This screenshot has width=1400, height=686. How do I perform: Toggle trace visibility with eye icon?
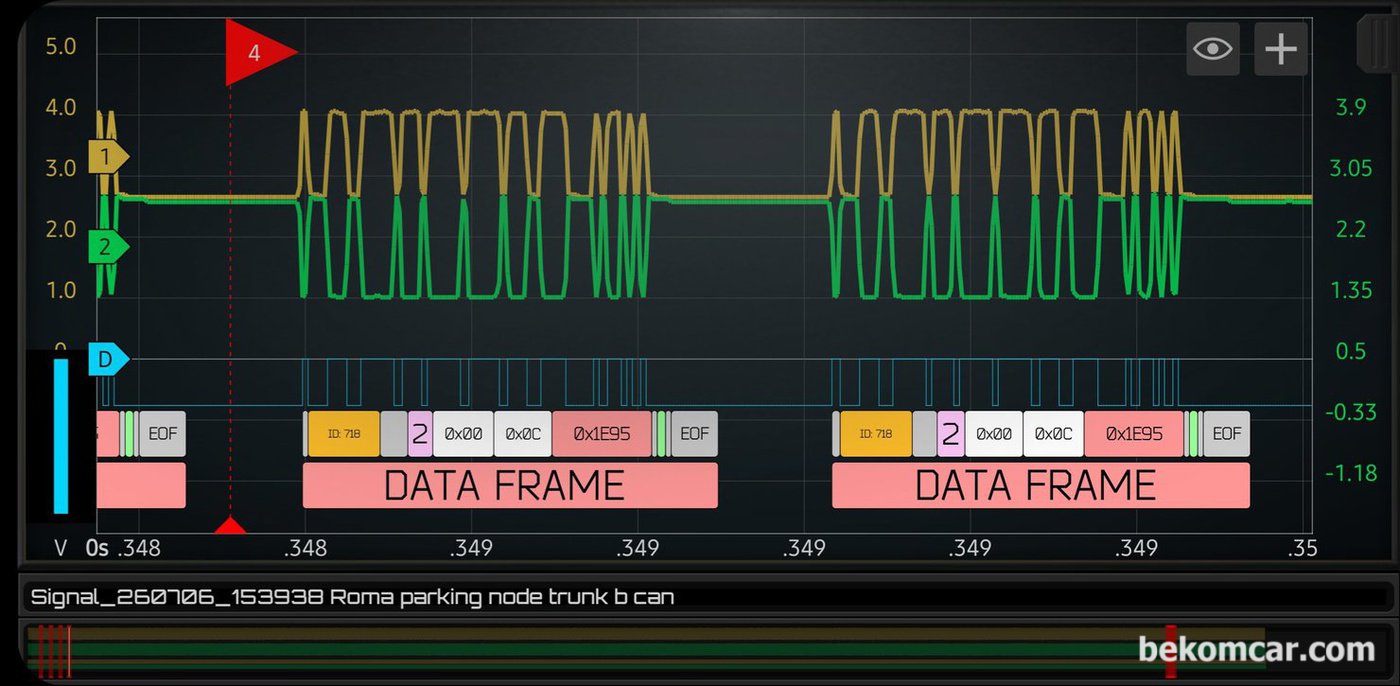1213,48
